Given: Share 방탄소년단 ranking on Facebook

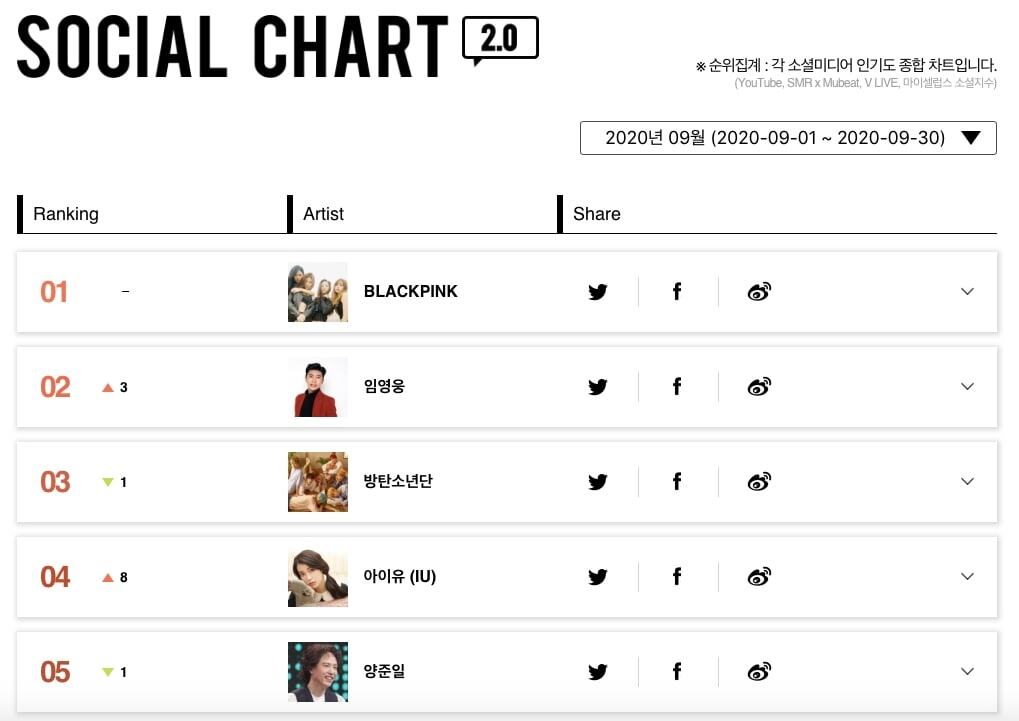Looking at the screenshot, I should [677, 482].
